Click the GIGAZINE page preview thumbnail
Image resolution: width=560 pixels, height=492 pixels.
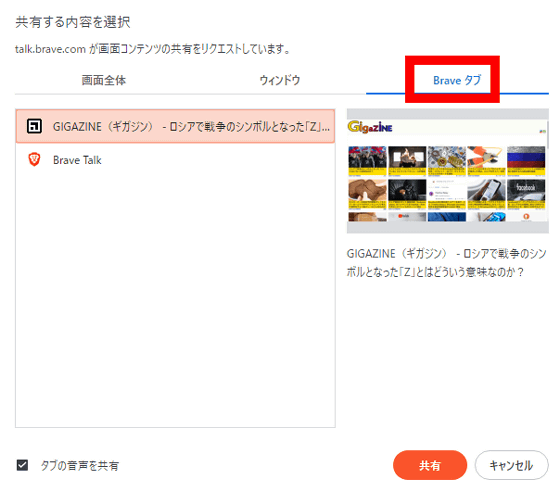448,171
